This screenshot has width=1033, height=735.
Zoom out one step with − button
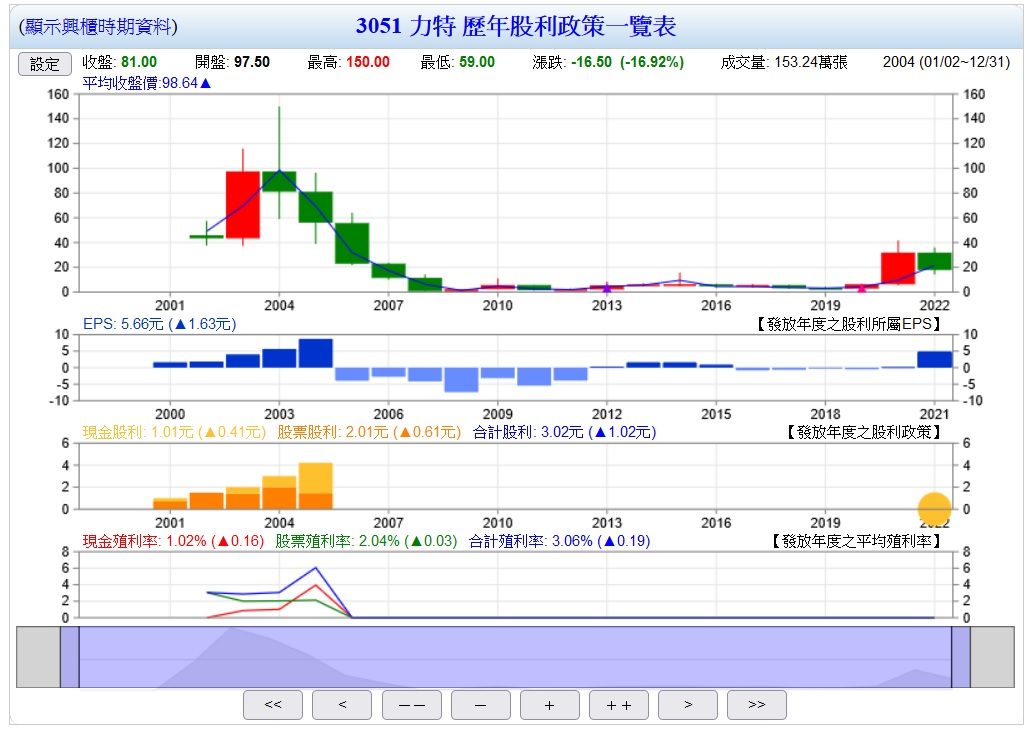480,705
